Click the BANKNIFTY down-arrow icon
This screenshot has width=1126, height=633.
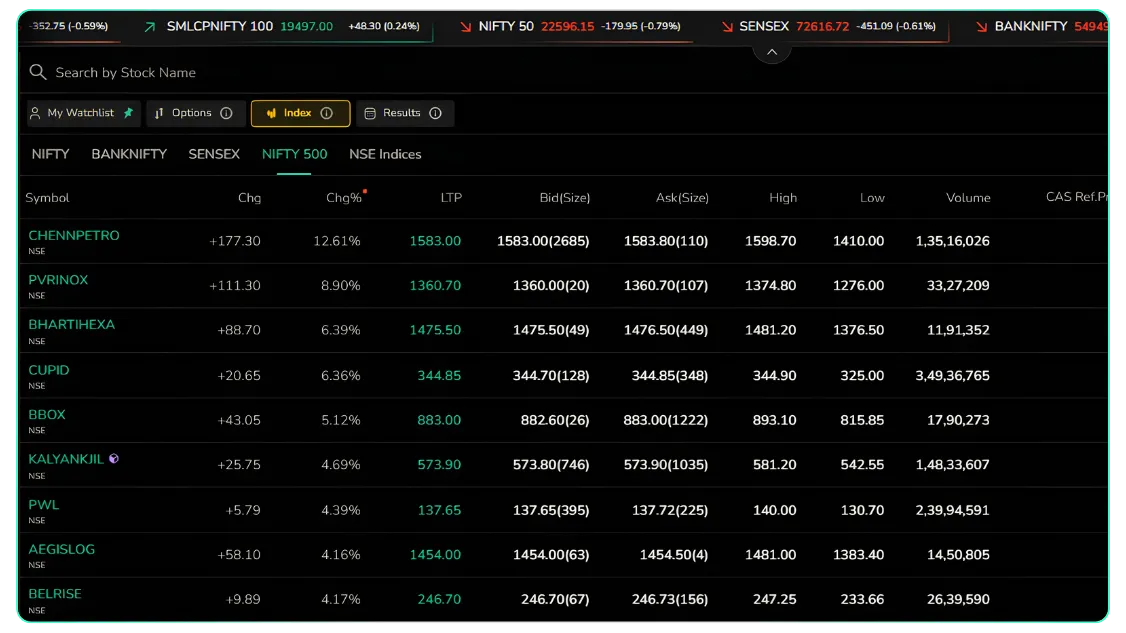(981, 27)
